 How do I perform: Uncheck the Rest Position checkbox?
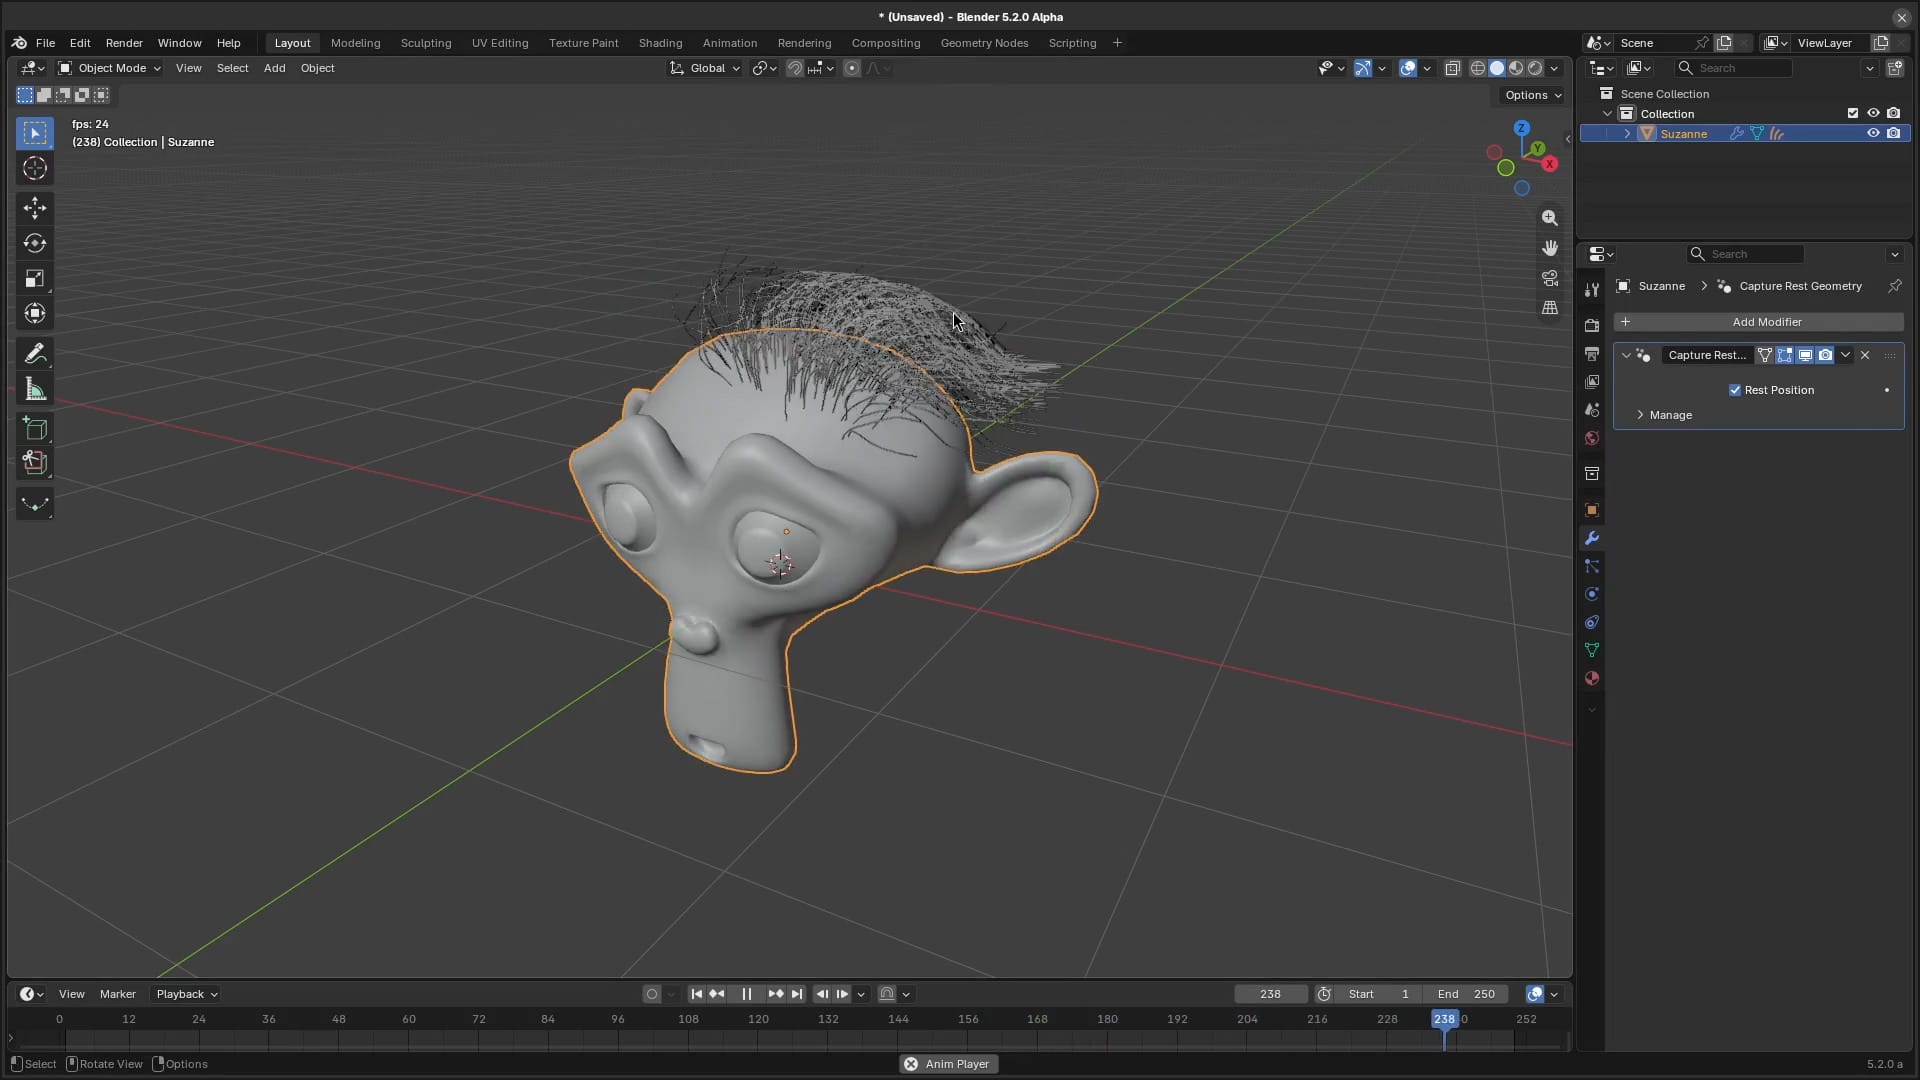[1735, 390]
